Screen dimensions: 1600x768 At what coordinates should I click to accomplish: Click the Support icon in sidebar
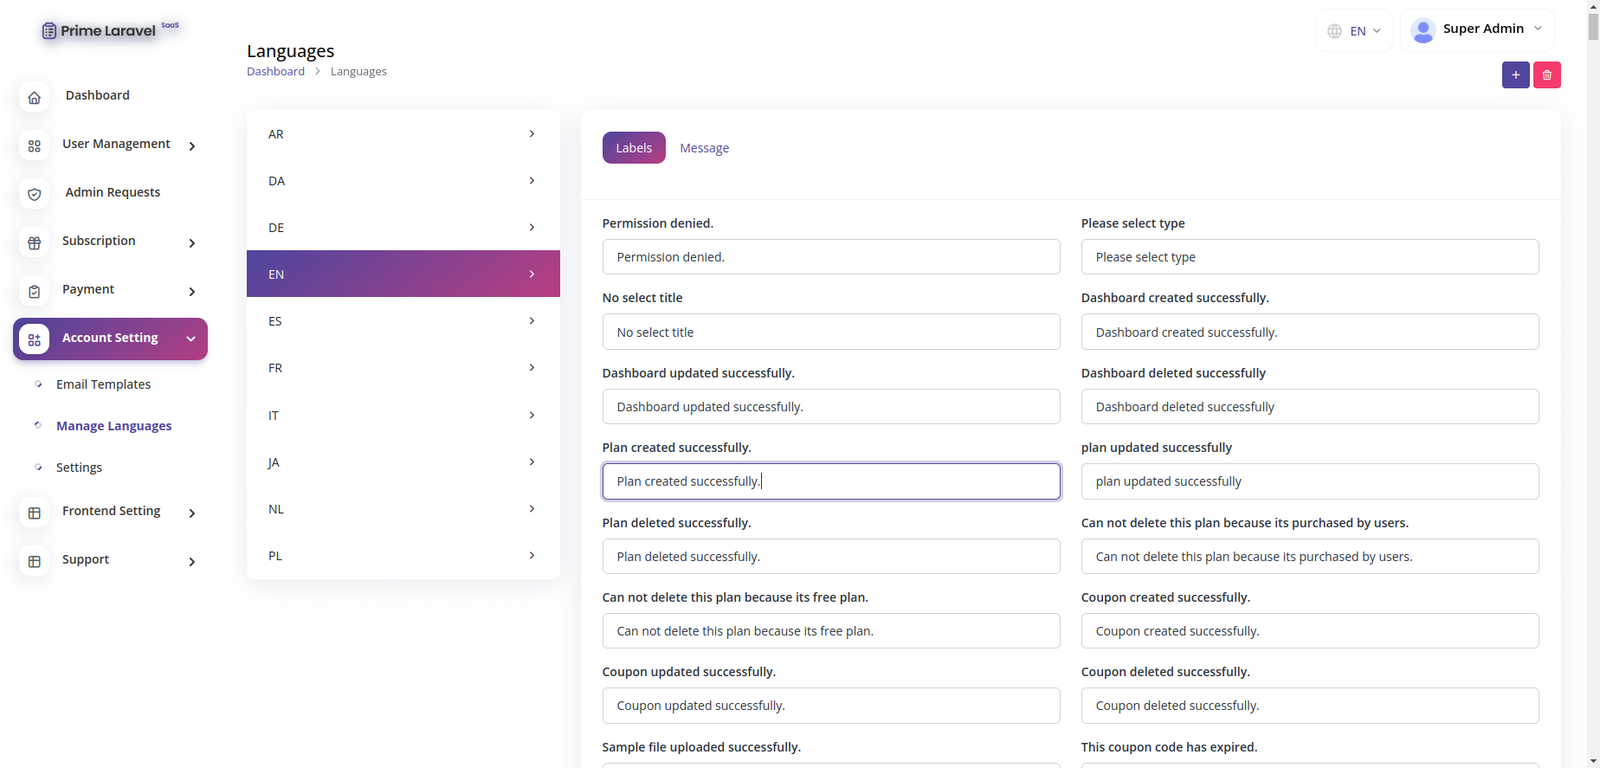click(x=34, y=561)
